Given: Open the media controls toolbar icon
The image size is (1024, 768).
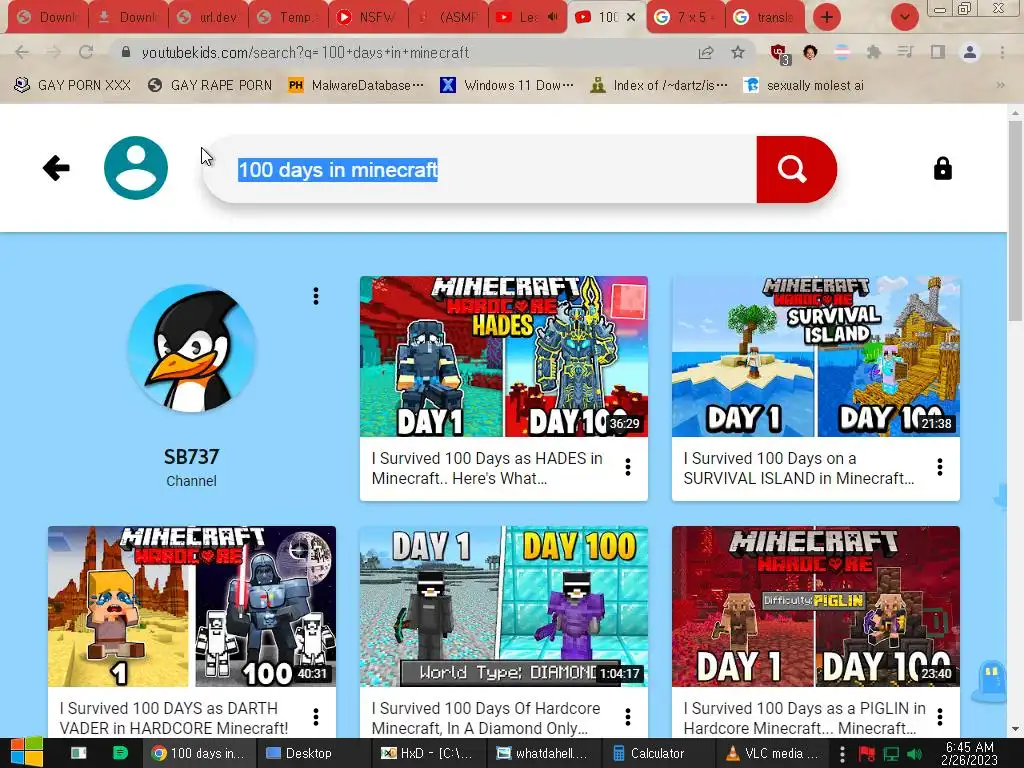Looking at the screenshot, I should pyautogui.click(x=905, y=52).
